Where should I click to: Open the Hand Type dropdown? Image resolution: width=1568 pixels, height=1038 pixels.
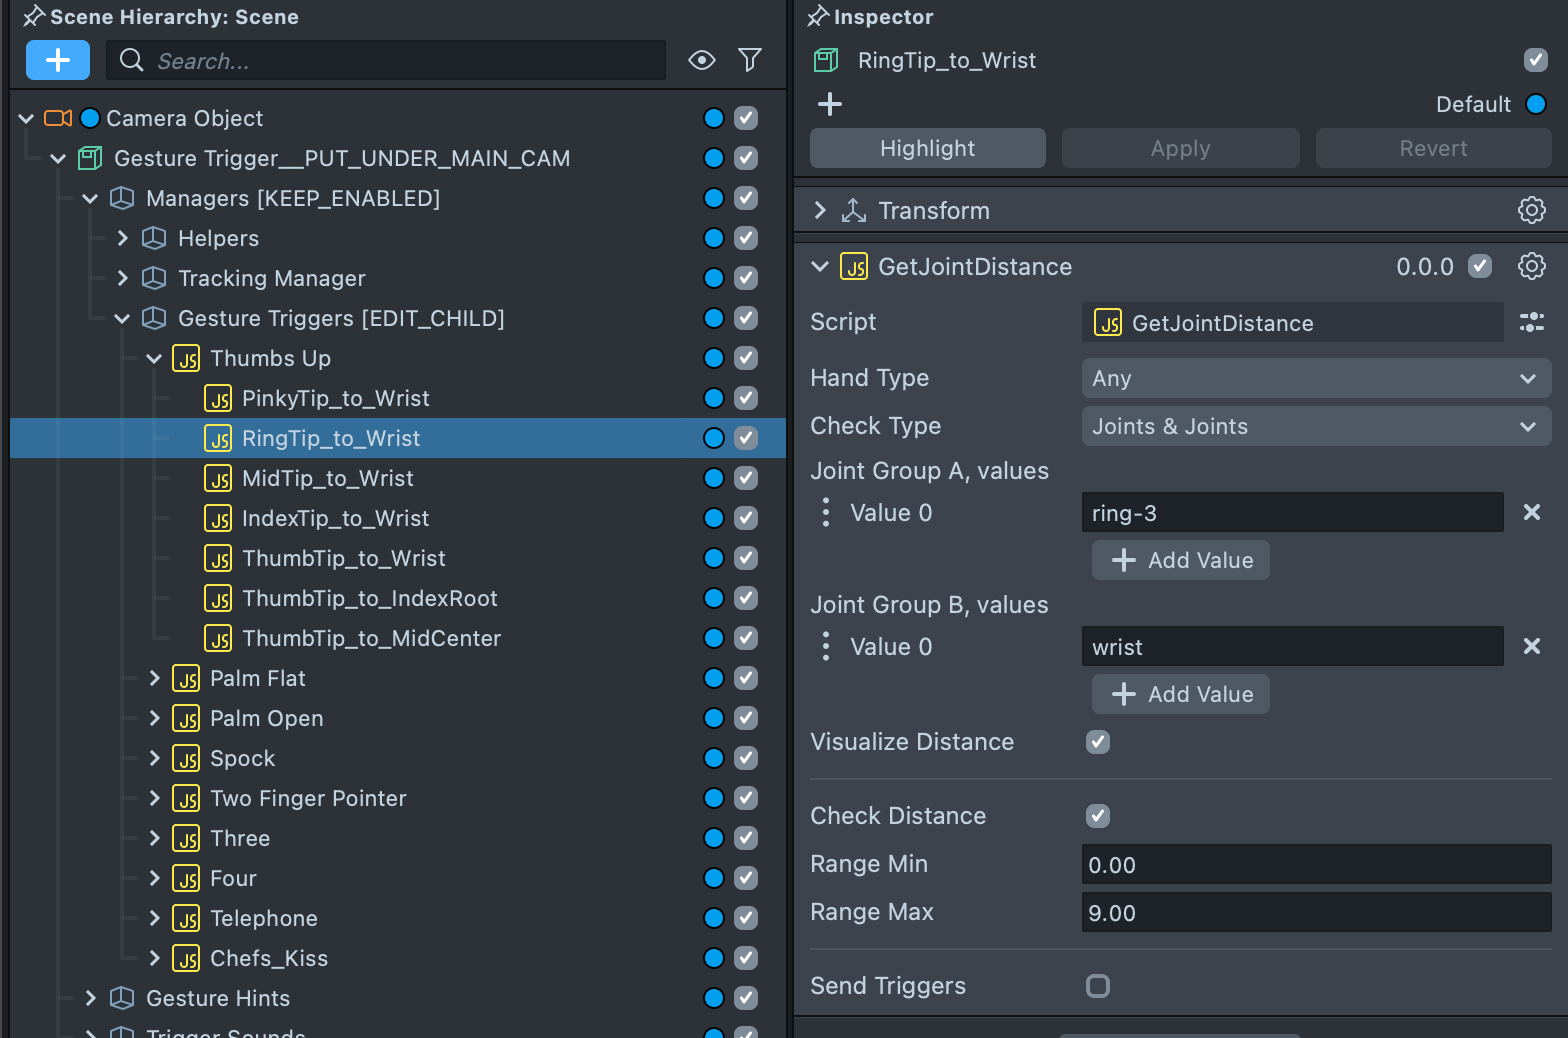click(x=1315, y=378)
